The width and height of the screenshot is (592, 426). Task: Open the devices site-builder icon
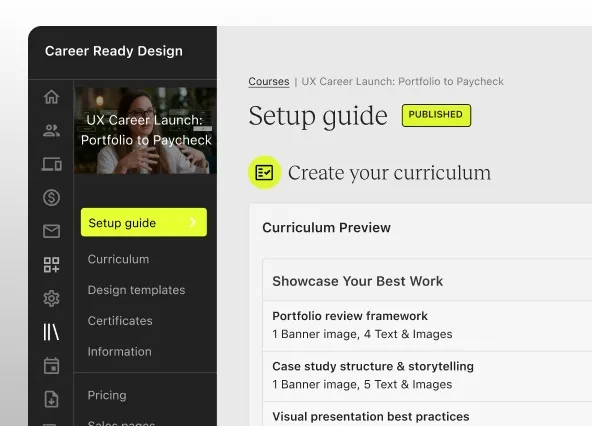[x=51, y=164]
